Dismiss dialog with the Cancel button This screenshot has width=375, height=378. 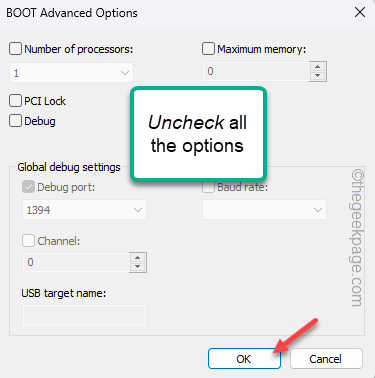click(x=326, y=359)
